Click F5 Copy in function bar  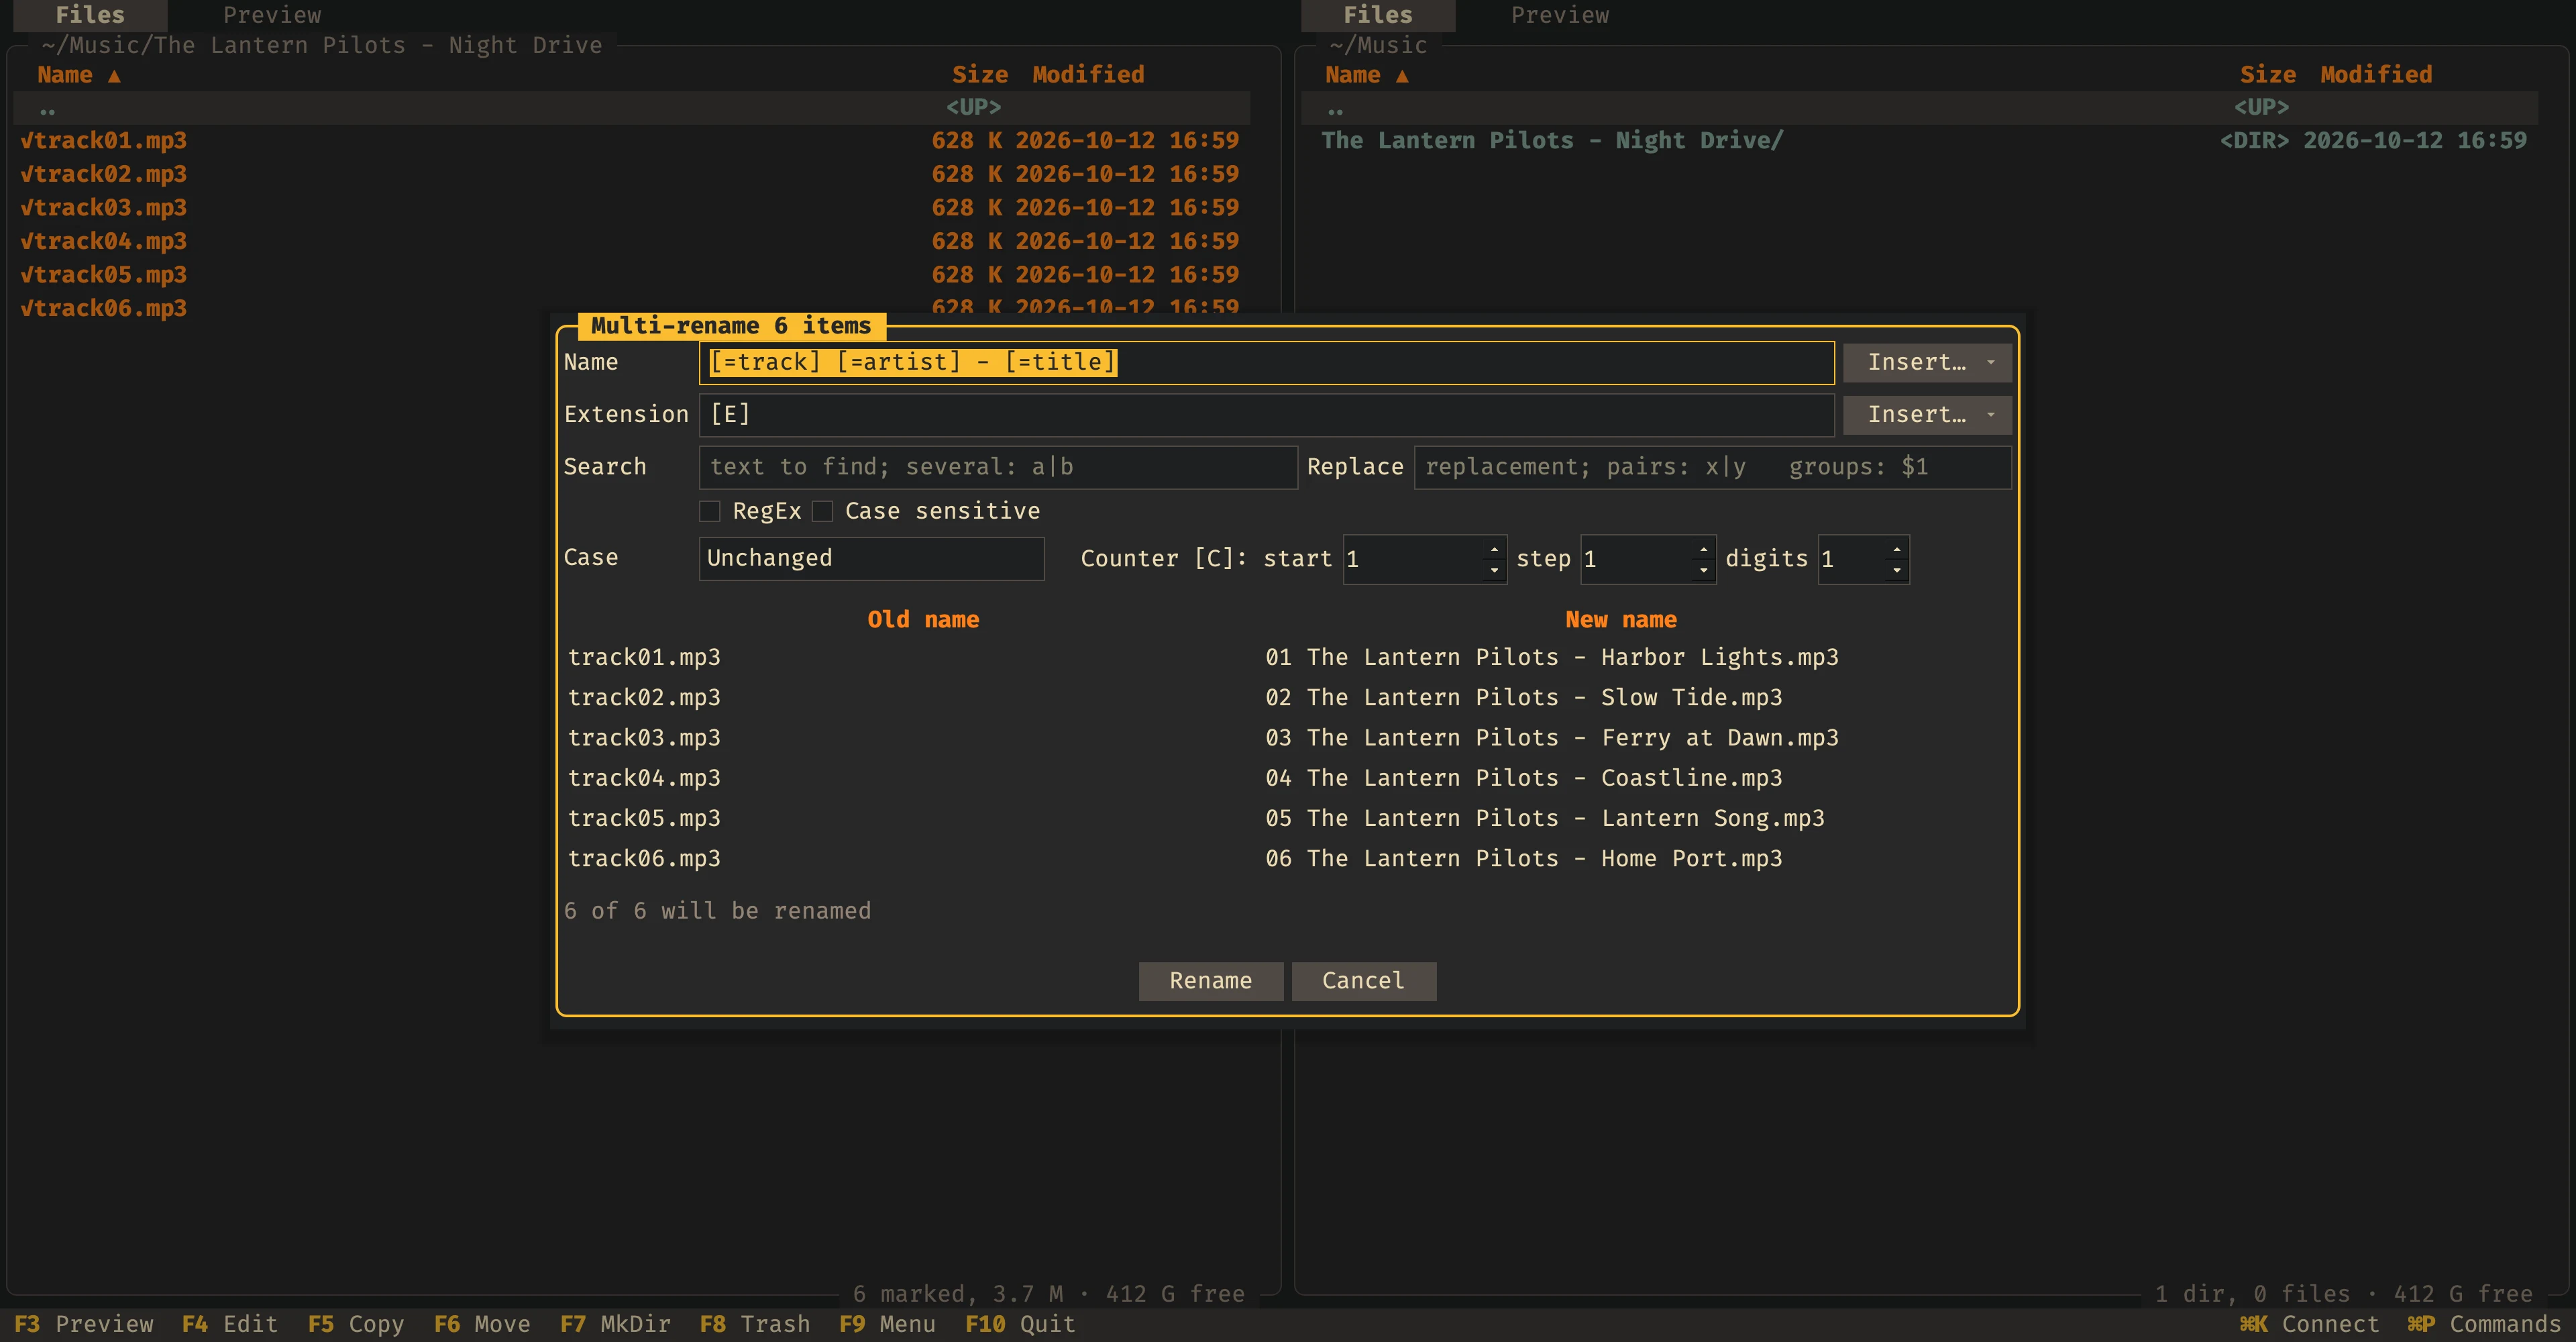click(x=356, y=1324)
